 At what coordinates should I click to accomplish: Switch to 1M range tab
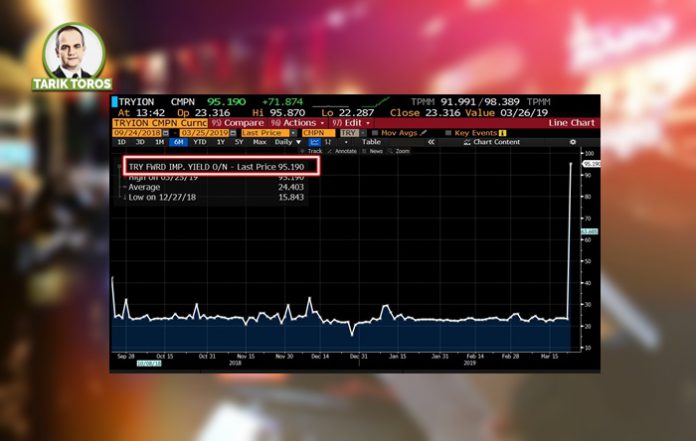(x=159, y=142)
